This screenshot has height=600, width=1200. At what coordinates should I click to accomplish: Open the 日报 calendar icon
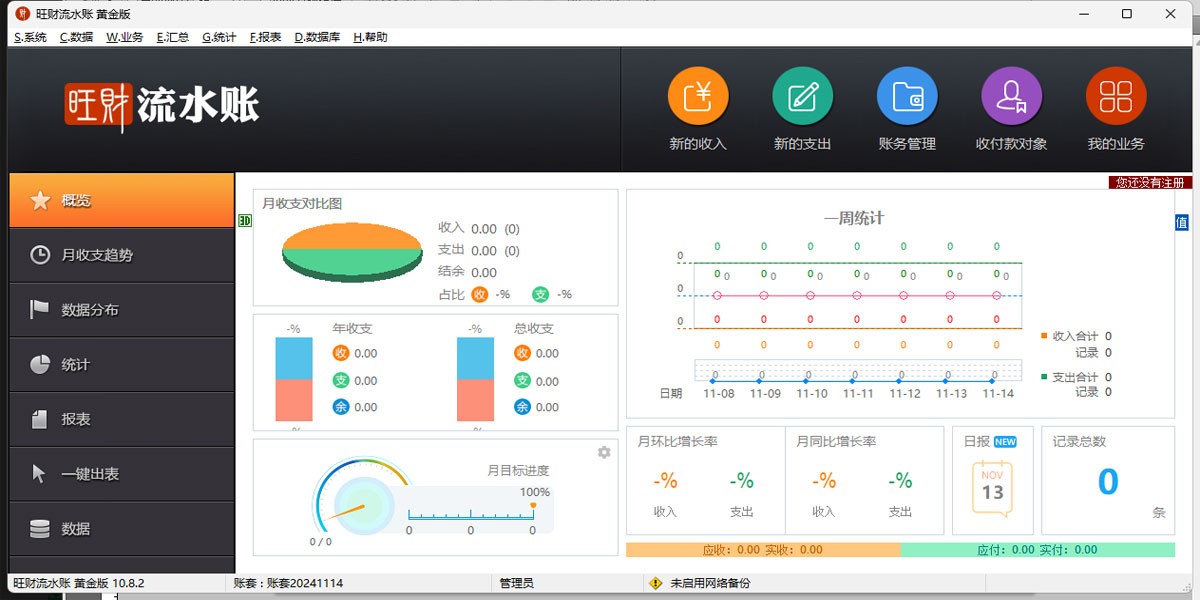point(992,489)
